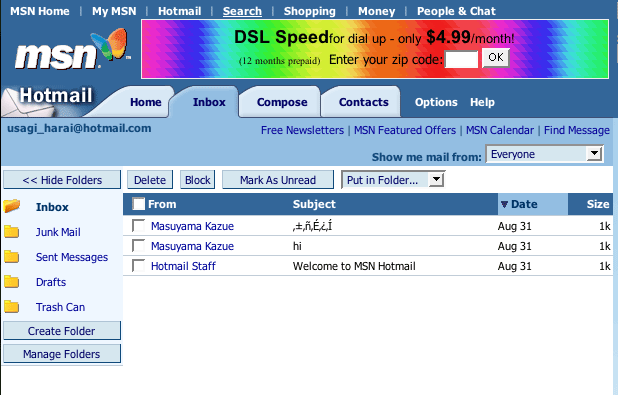The width and height of the screenshot is (618, 395).
Task: Click the usagi_harai@hotmail.com address text
Action: (79, 128)
